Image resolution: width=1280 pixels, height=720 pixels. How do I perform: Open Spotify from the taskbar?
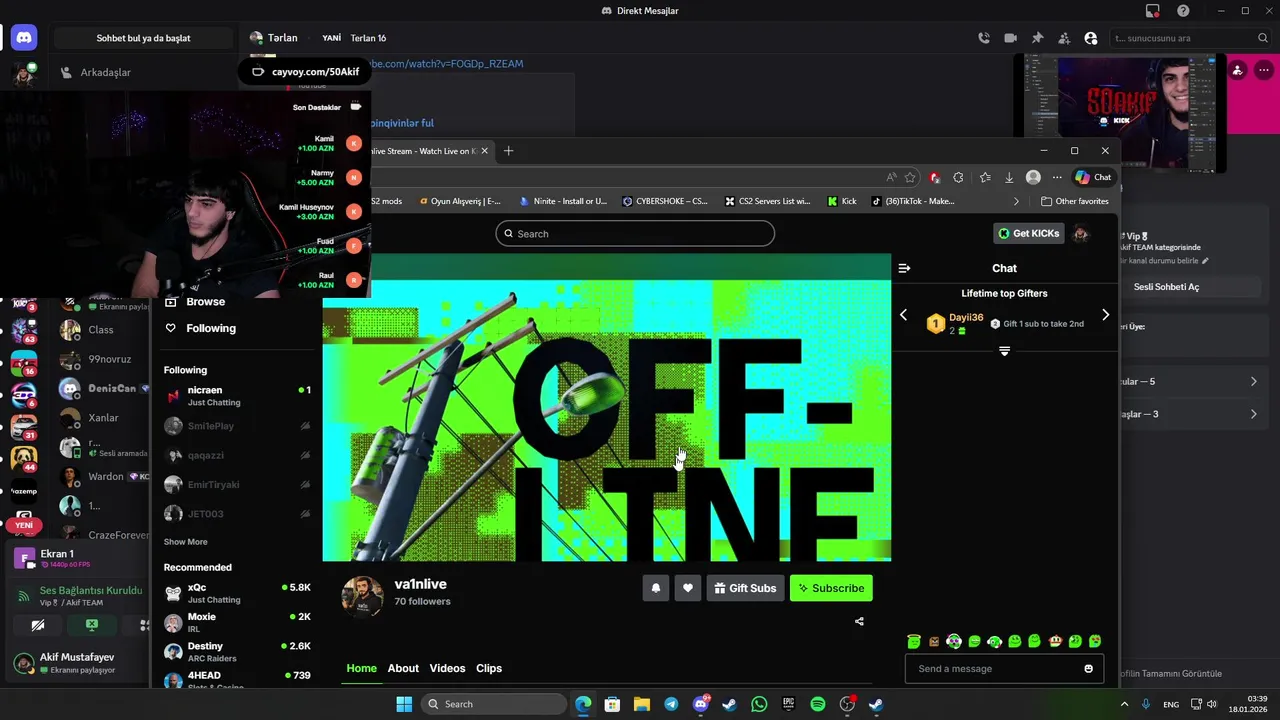click(x=818, y=704)
